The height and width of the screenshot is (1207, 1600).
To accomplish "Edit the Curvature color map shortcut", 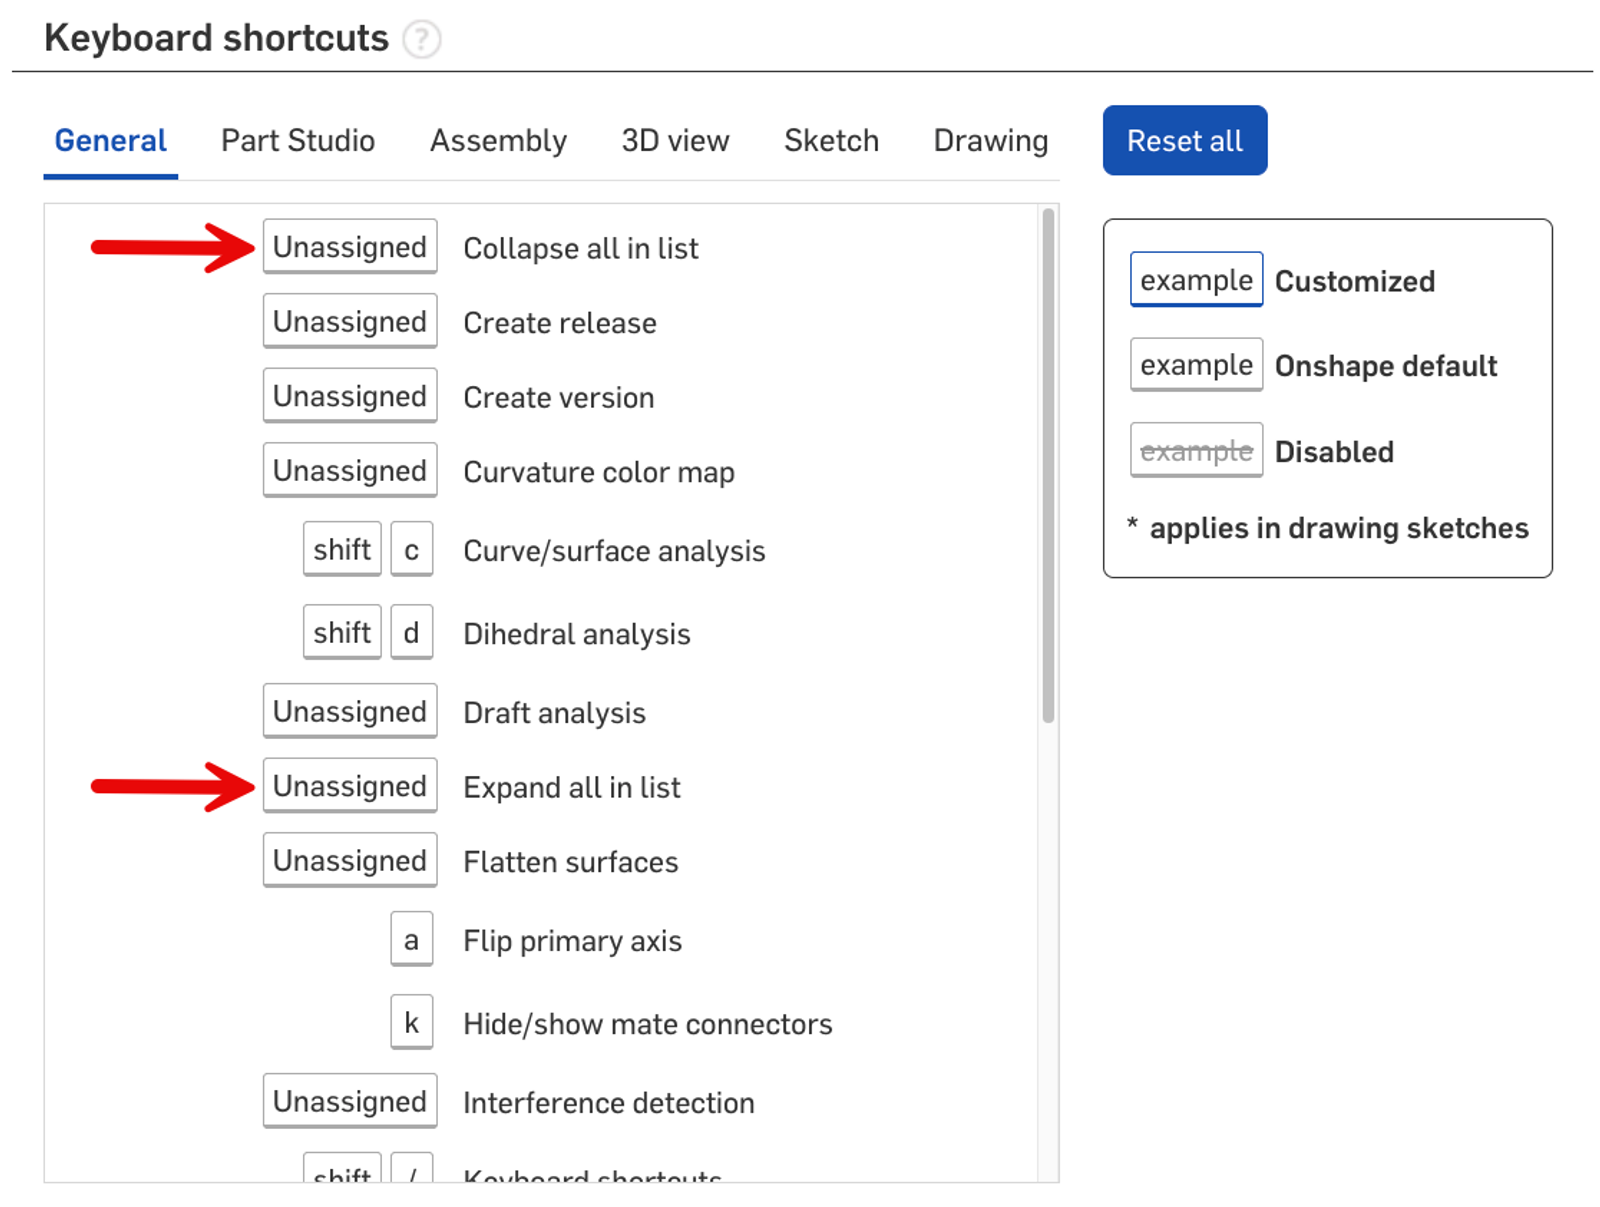I will [x=350, y=471].
